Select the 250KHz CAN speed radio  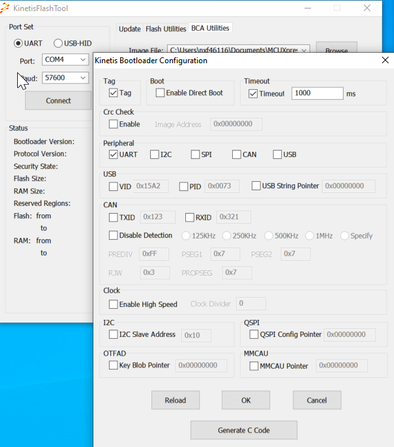tap(226, 236)
